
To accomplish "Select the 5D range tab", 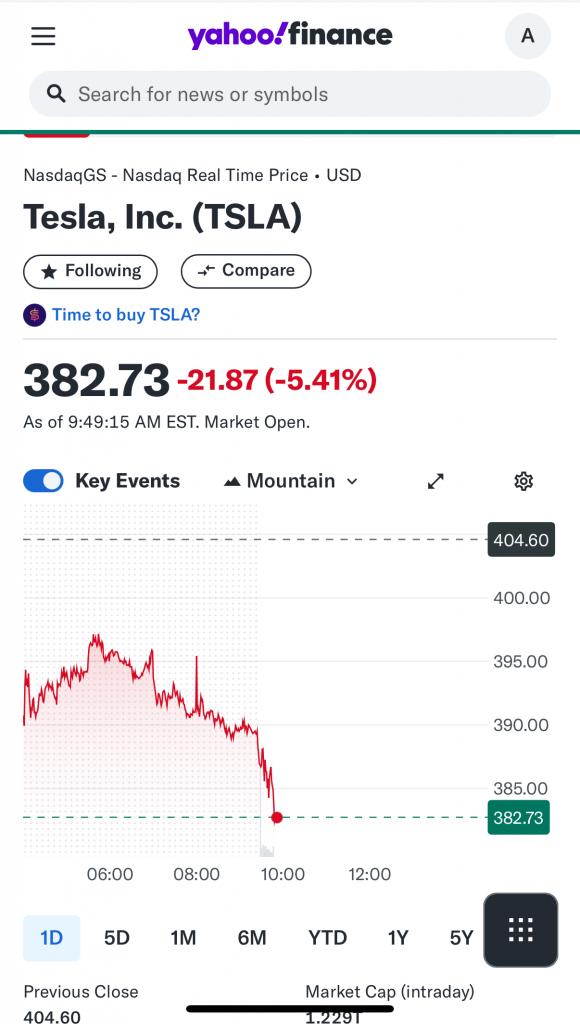I will (x=117, y=938).
